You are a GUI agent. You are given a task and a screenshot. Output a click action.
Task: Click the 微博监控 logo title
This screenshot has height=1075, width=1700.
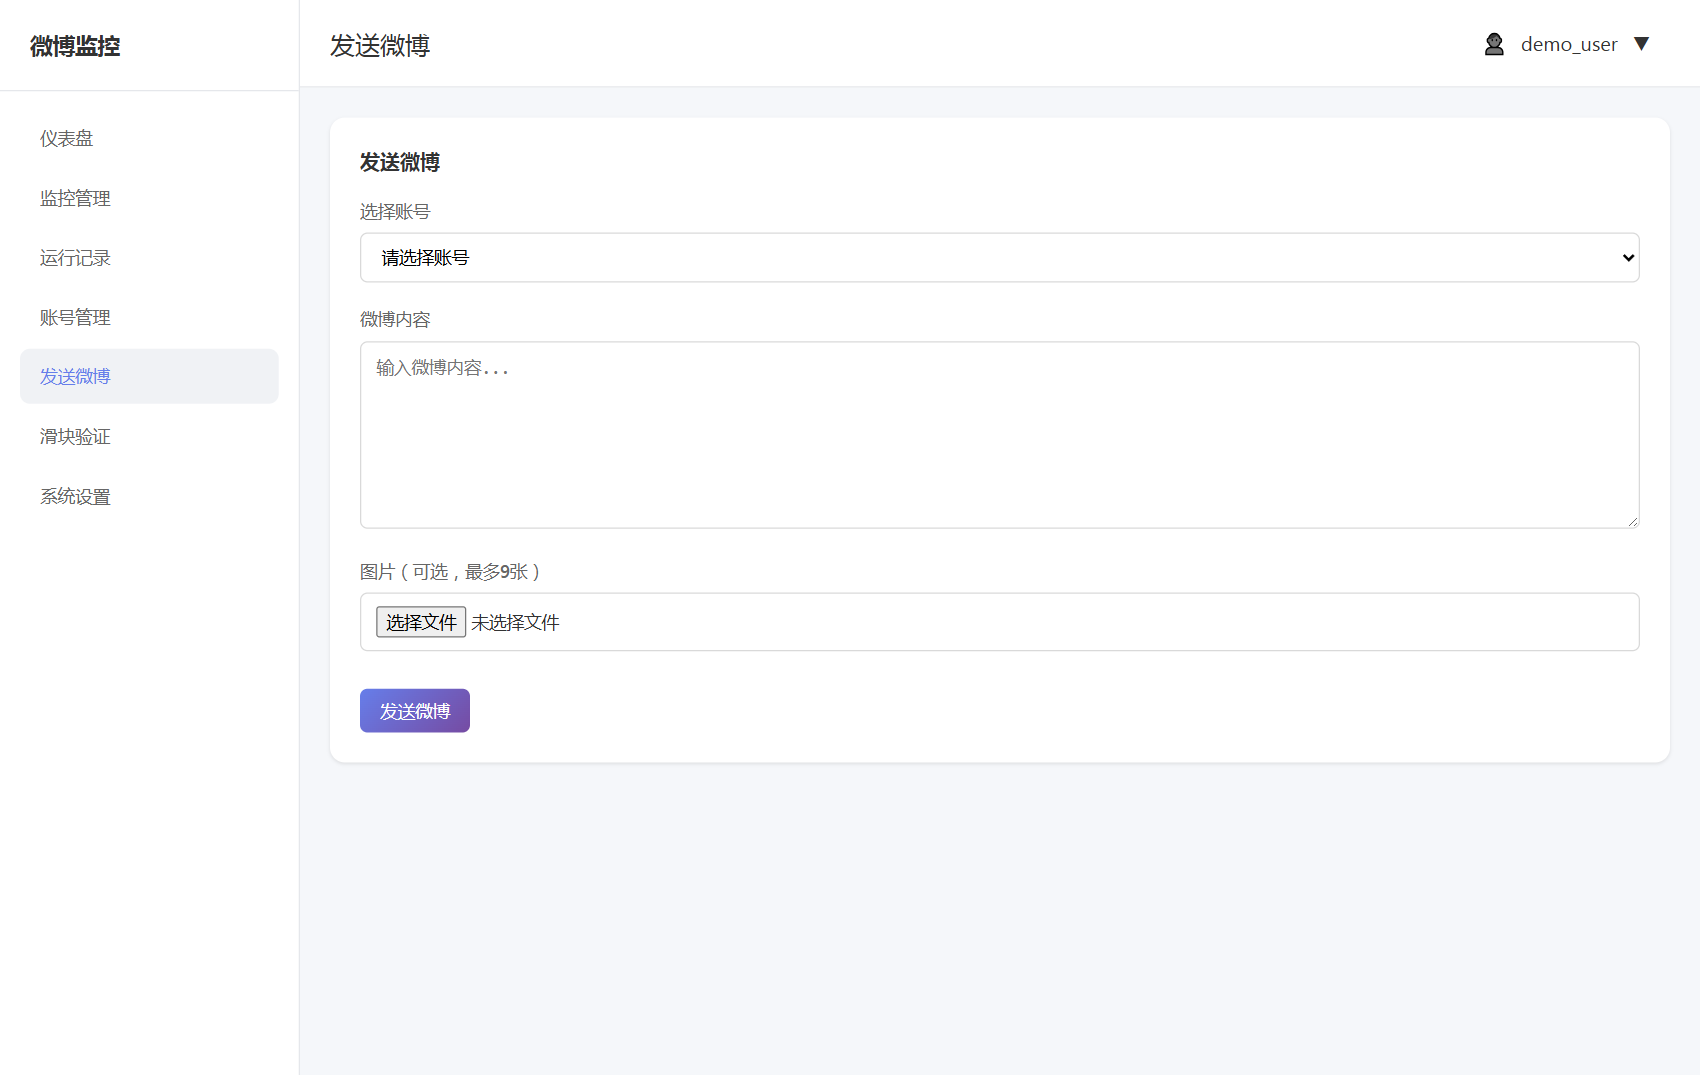click(75, 46)
